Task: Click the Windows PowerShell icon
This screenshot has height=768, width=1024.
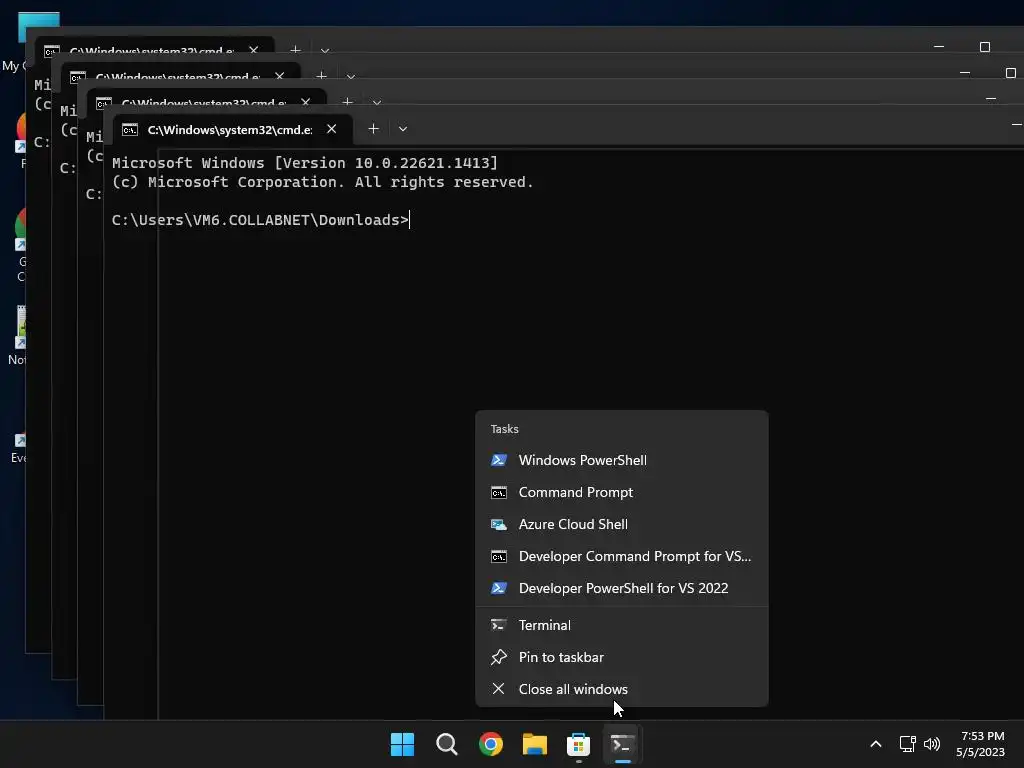Action: 498,460
